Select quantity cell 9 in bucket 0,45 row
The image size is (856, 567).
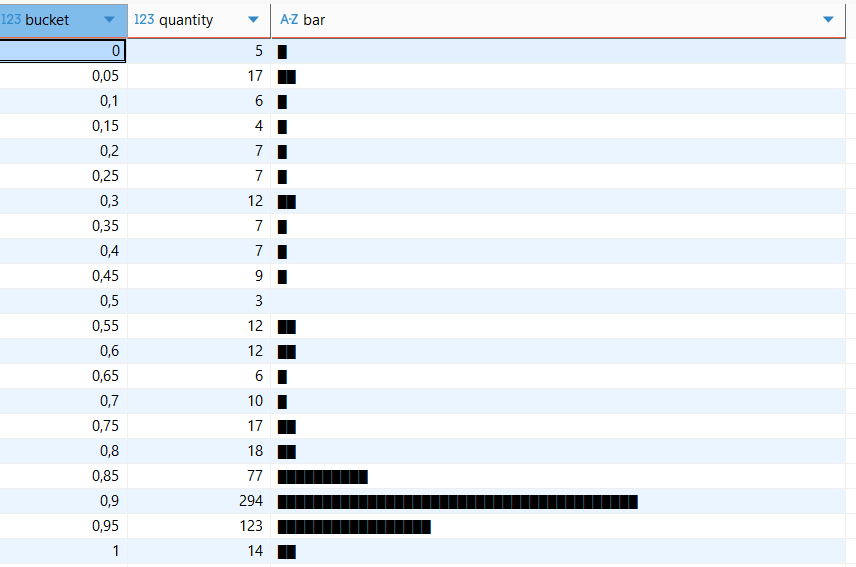click(x=199, y=276)
